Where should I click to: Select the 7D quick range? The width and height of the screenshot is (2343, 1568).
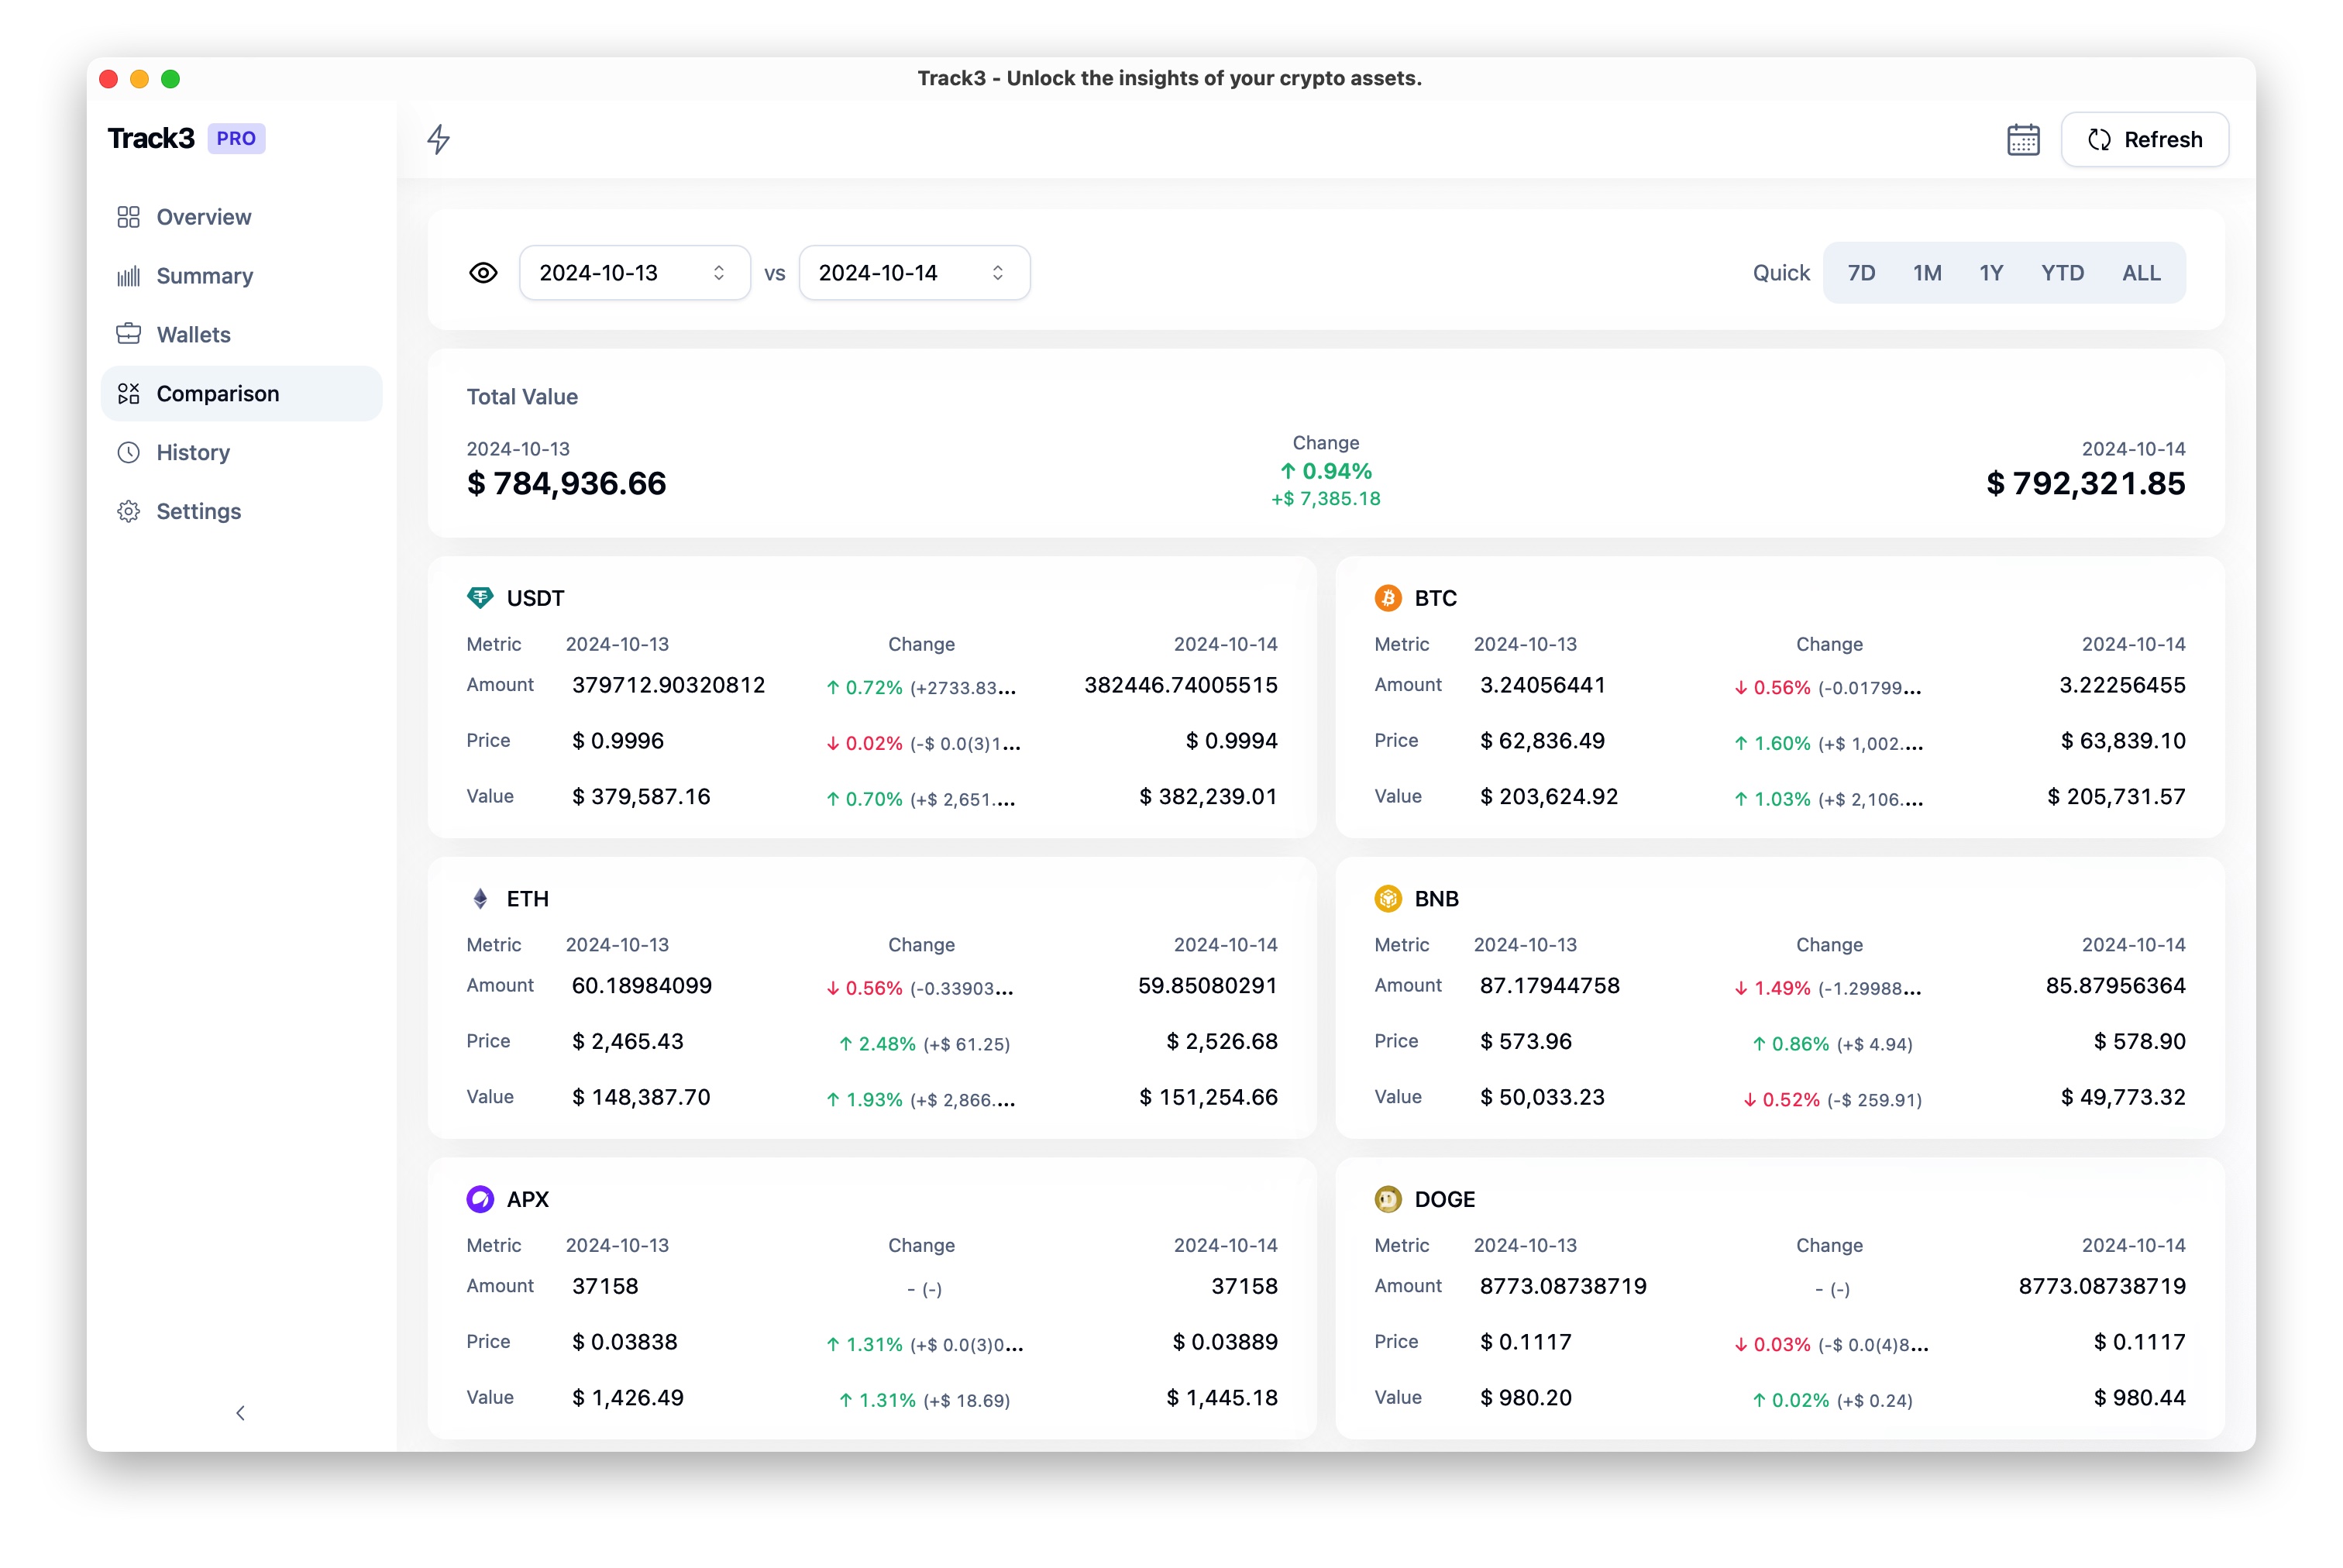tap(1860, 273)
